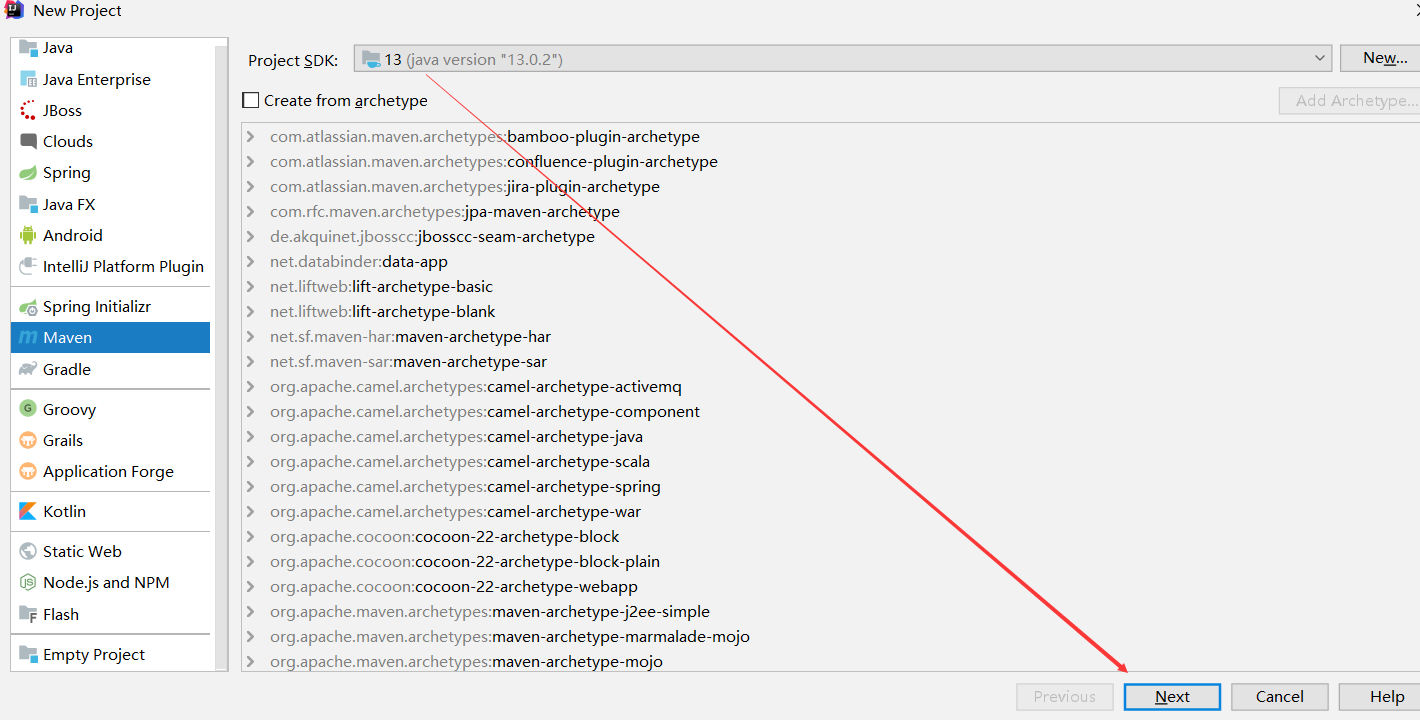Image resolution: width=1420 pixels, height=720 pixels.
Task: Click the Android robot icon
Action: [x=28, y=235]
